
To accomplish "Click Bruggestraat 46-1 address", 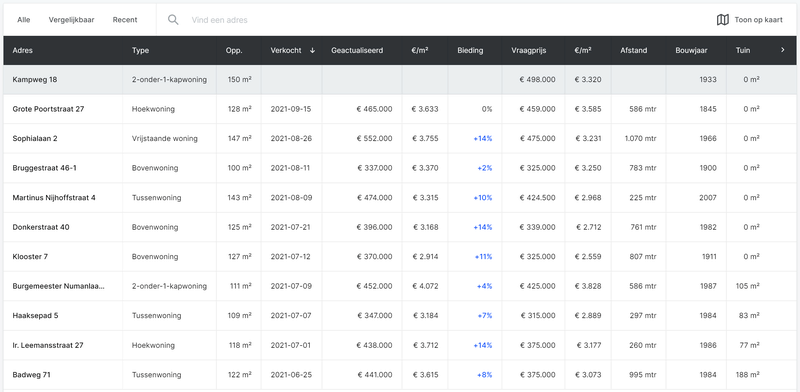I will [x=44, y=168].
